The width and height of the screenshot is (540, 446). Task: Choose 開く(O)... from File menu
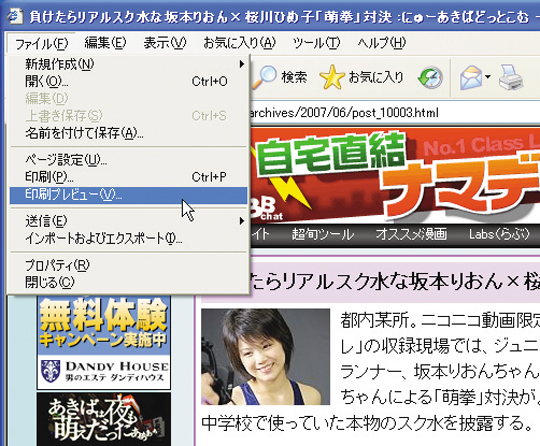128,81
